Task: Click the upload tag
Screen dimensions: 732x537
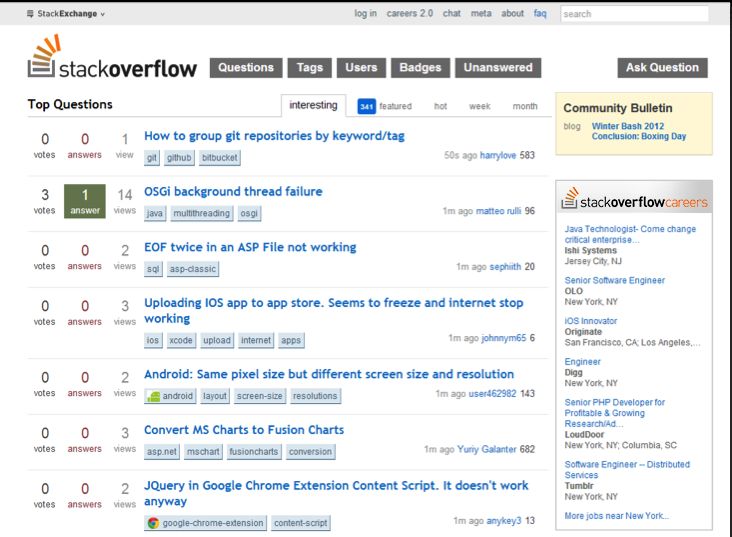Action: point(217,340)
